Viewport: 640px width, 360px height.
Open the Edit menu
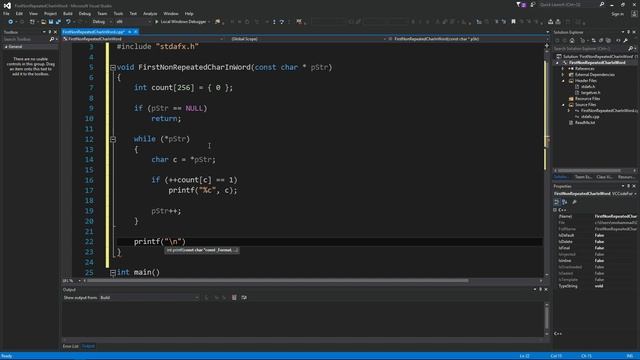(19, 13)
